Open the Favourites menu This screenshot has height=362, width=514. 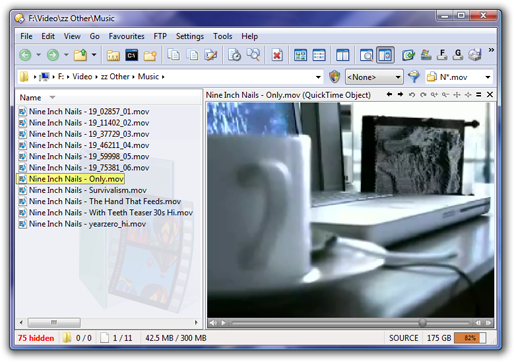pos(126,36)
